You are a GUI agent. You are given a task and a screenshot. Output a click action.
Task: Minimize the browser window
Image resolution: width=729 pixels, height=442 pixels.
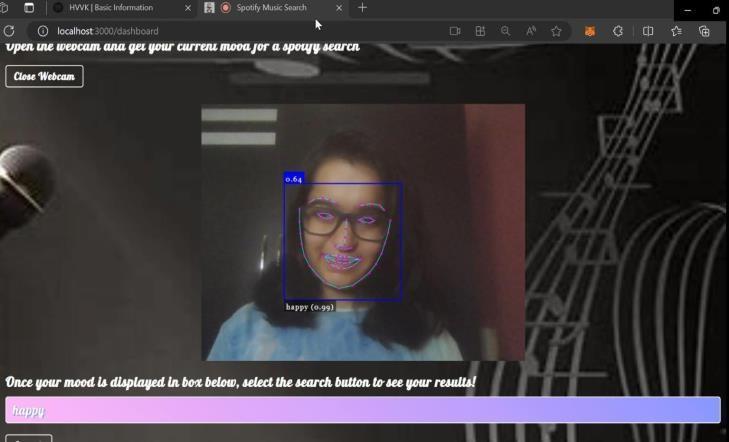point(687,10)
